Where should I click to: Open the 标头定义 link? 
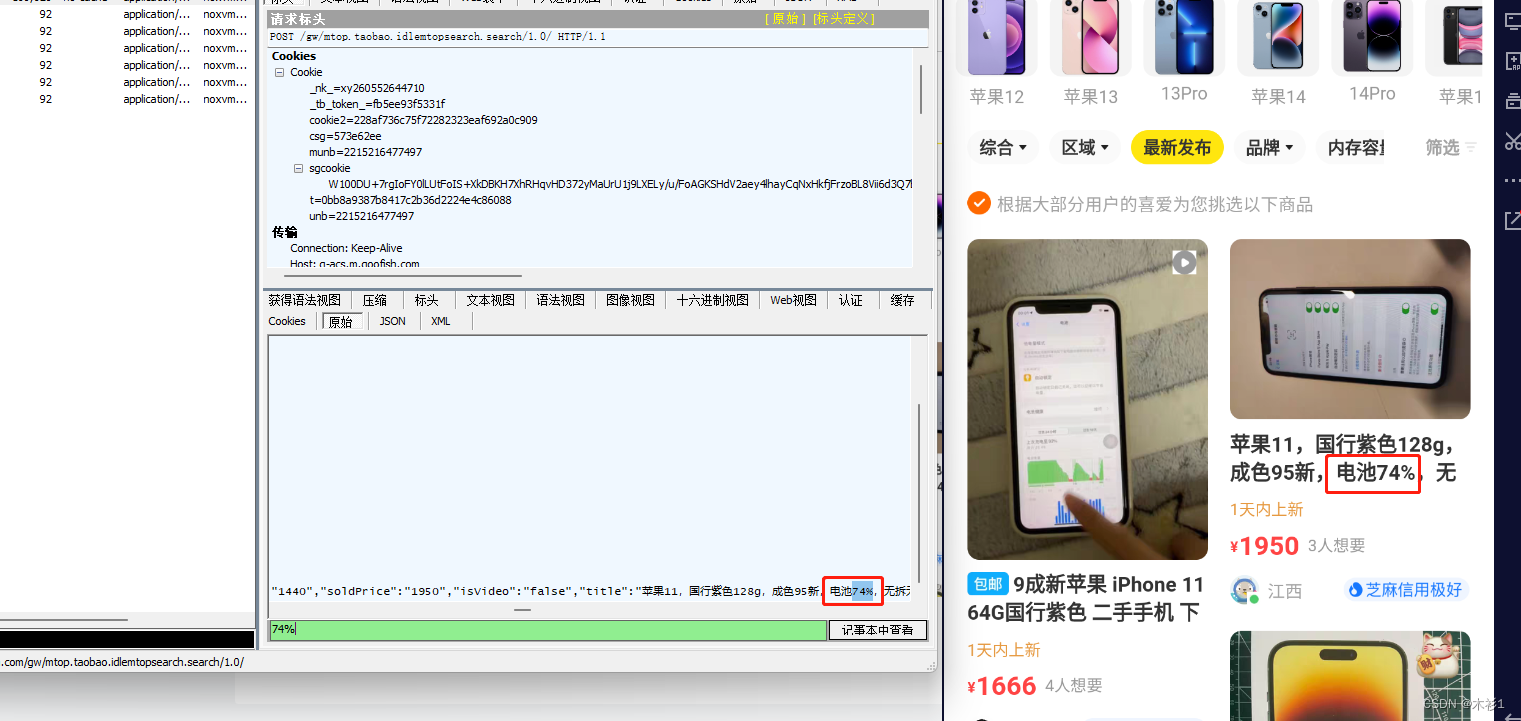tap(843, 19)
